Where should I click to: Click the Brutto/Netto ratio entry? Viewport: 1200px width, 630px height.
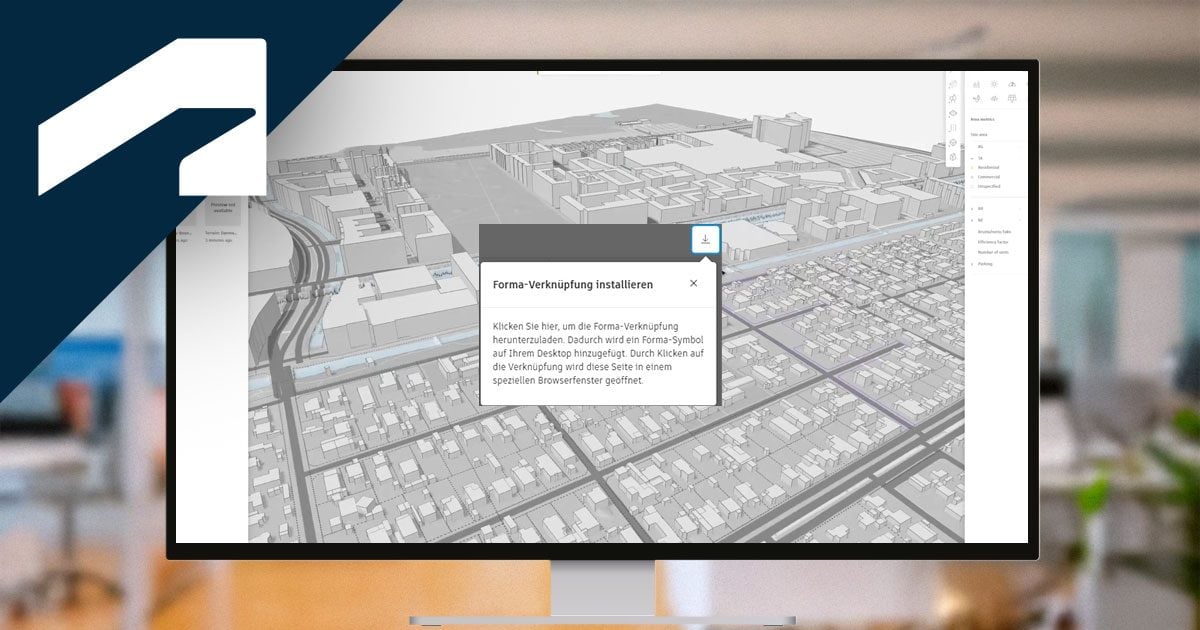994,232
